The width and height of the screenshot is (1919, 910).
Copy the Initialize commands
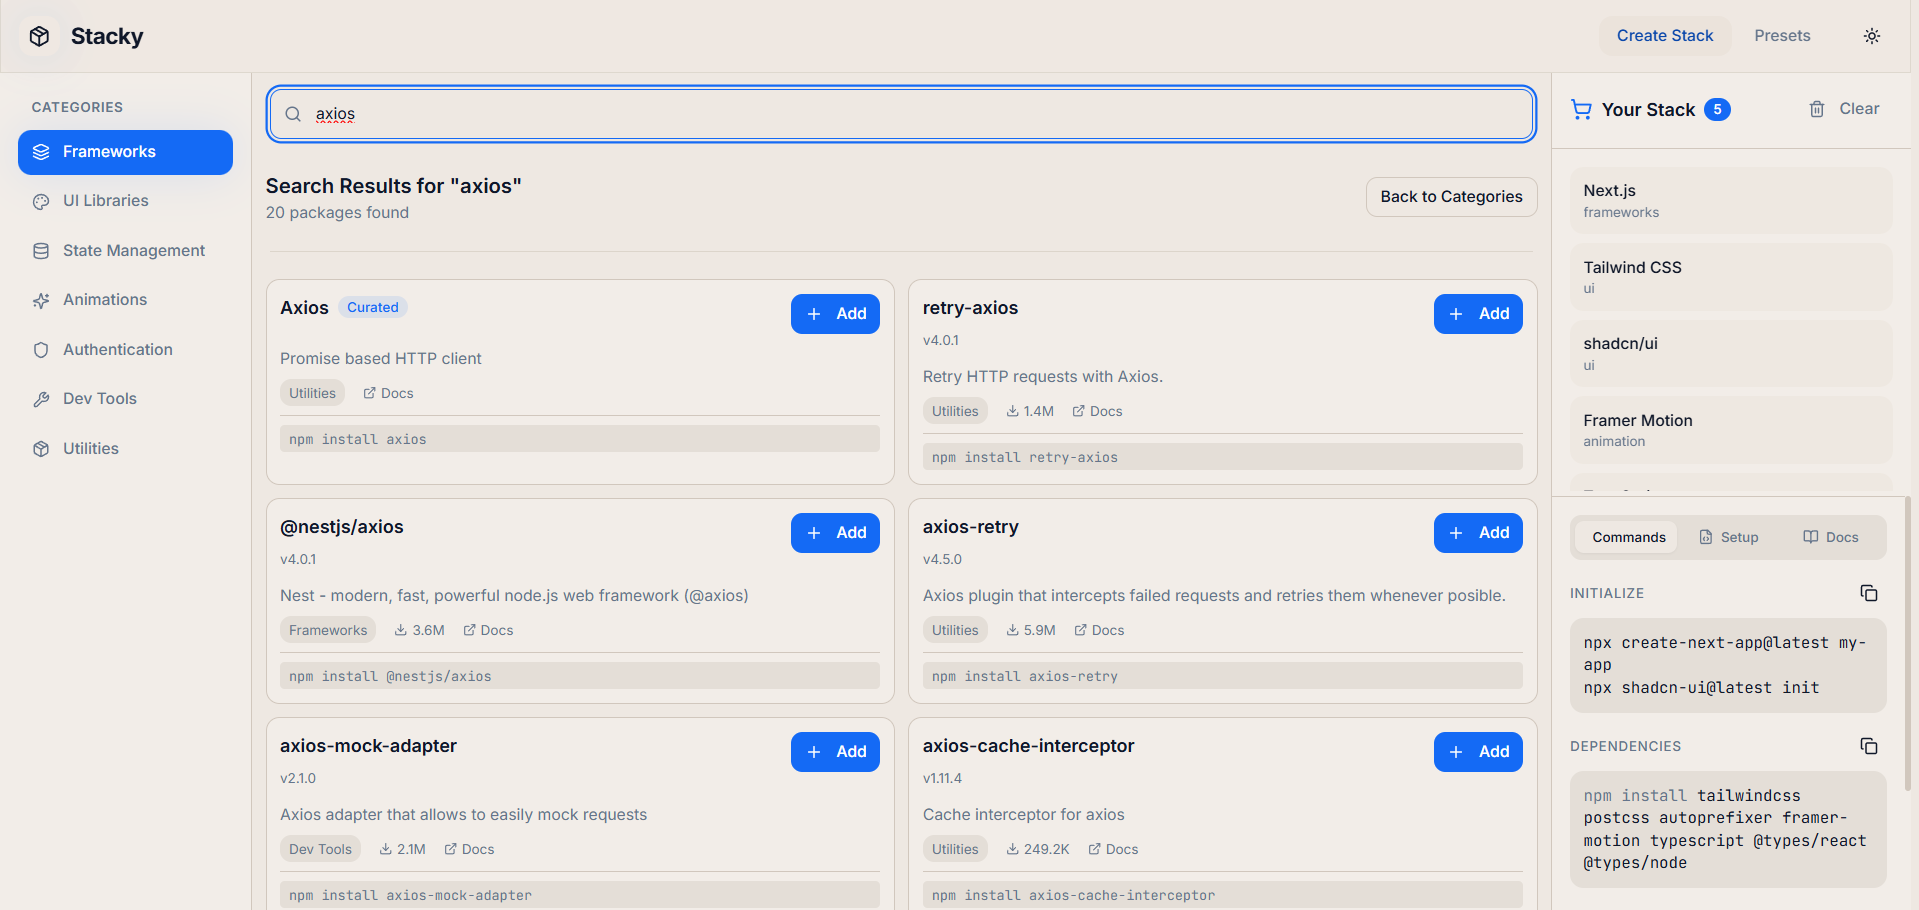point(1869,593)
